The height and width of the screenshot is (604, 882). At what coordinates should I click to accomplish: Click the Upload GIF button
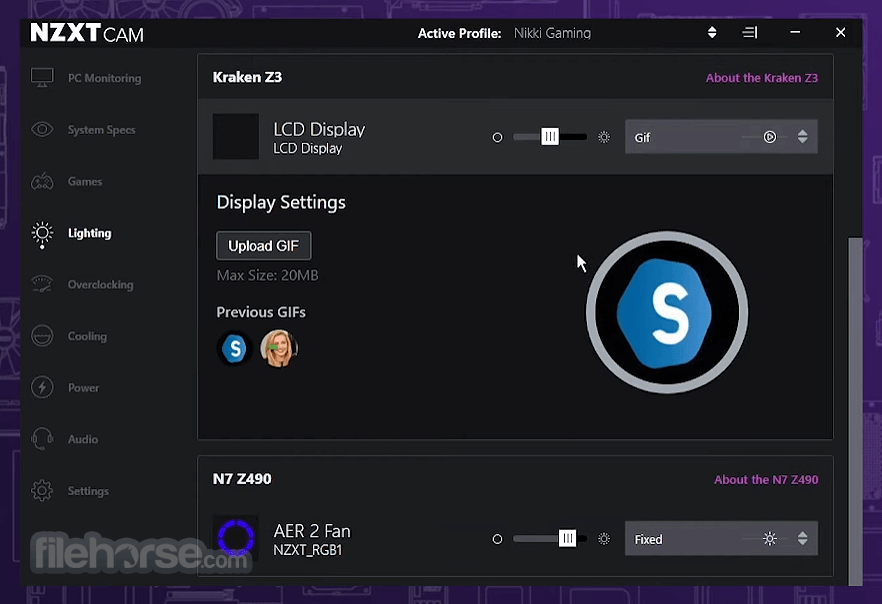[x=263, y=246]
